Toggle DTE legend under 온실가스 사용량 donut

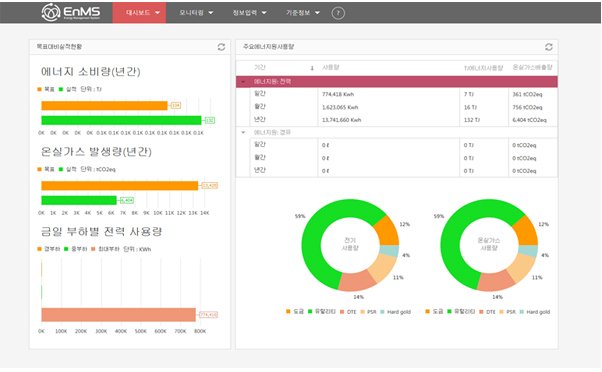pos(488,312)
